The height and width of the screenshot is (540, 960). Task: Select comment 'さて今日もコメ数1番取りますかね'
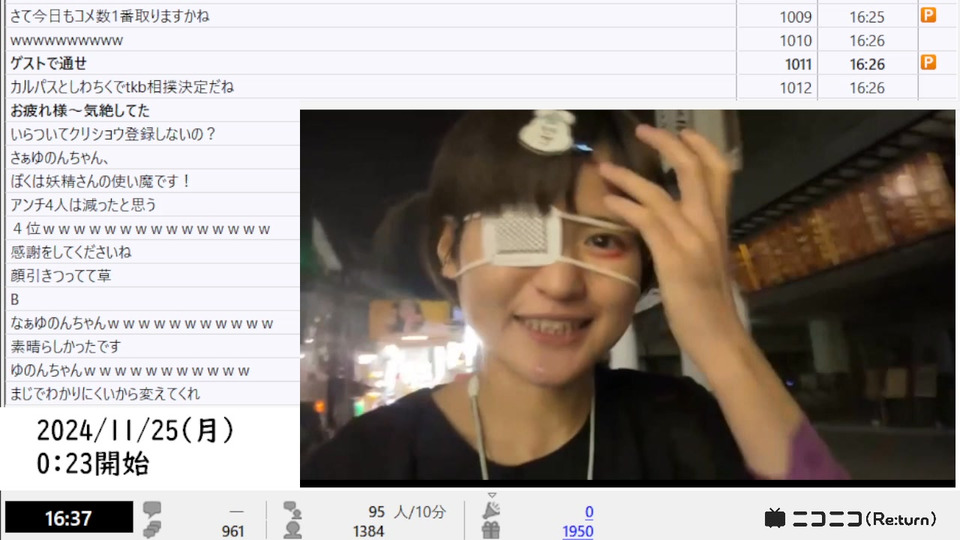110,16
